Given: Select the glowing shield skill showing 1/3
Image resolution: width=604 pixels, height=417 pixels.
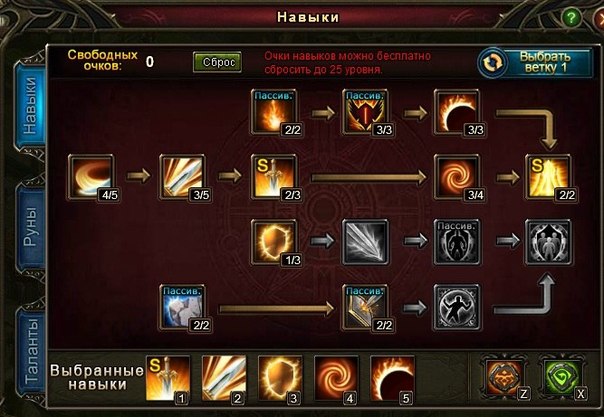Looking at the screenshot, I should click(274, 242).
